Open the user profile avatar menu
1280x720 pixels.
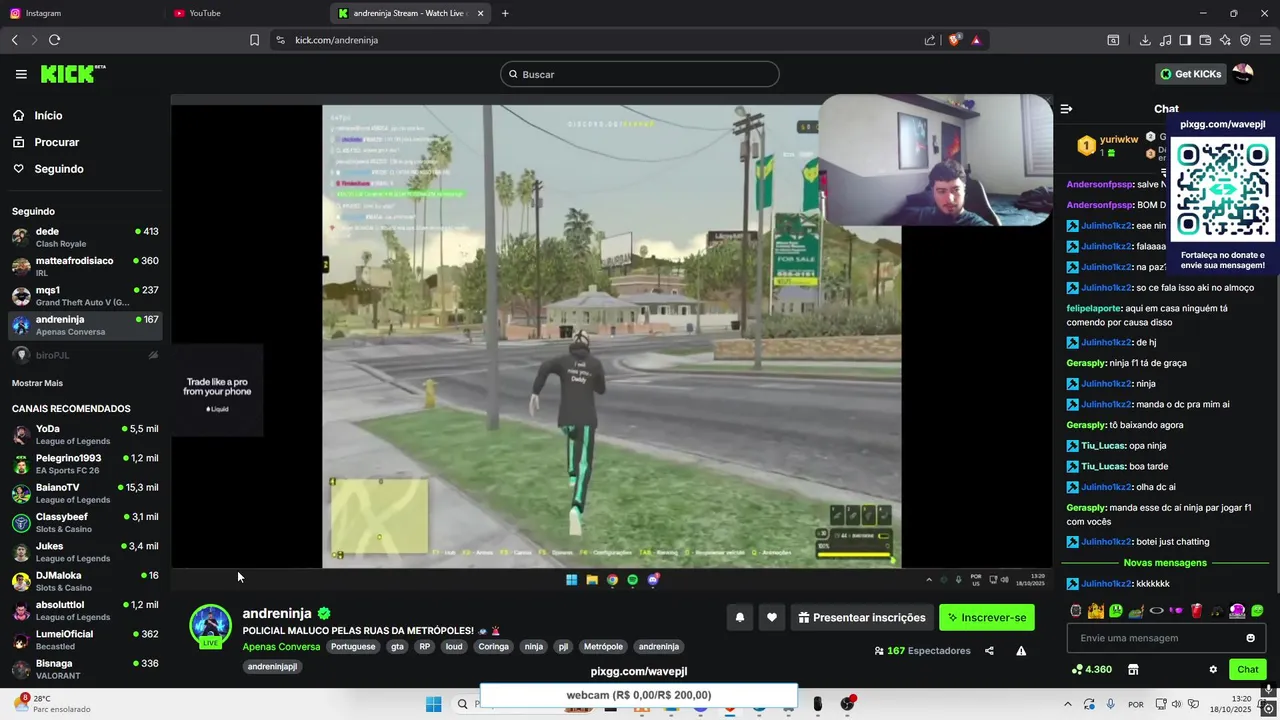1243,74
